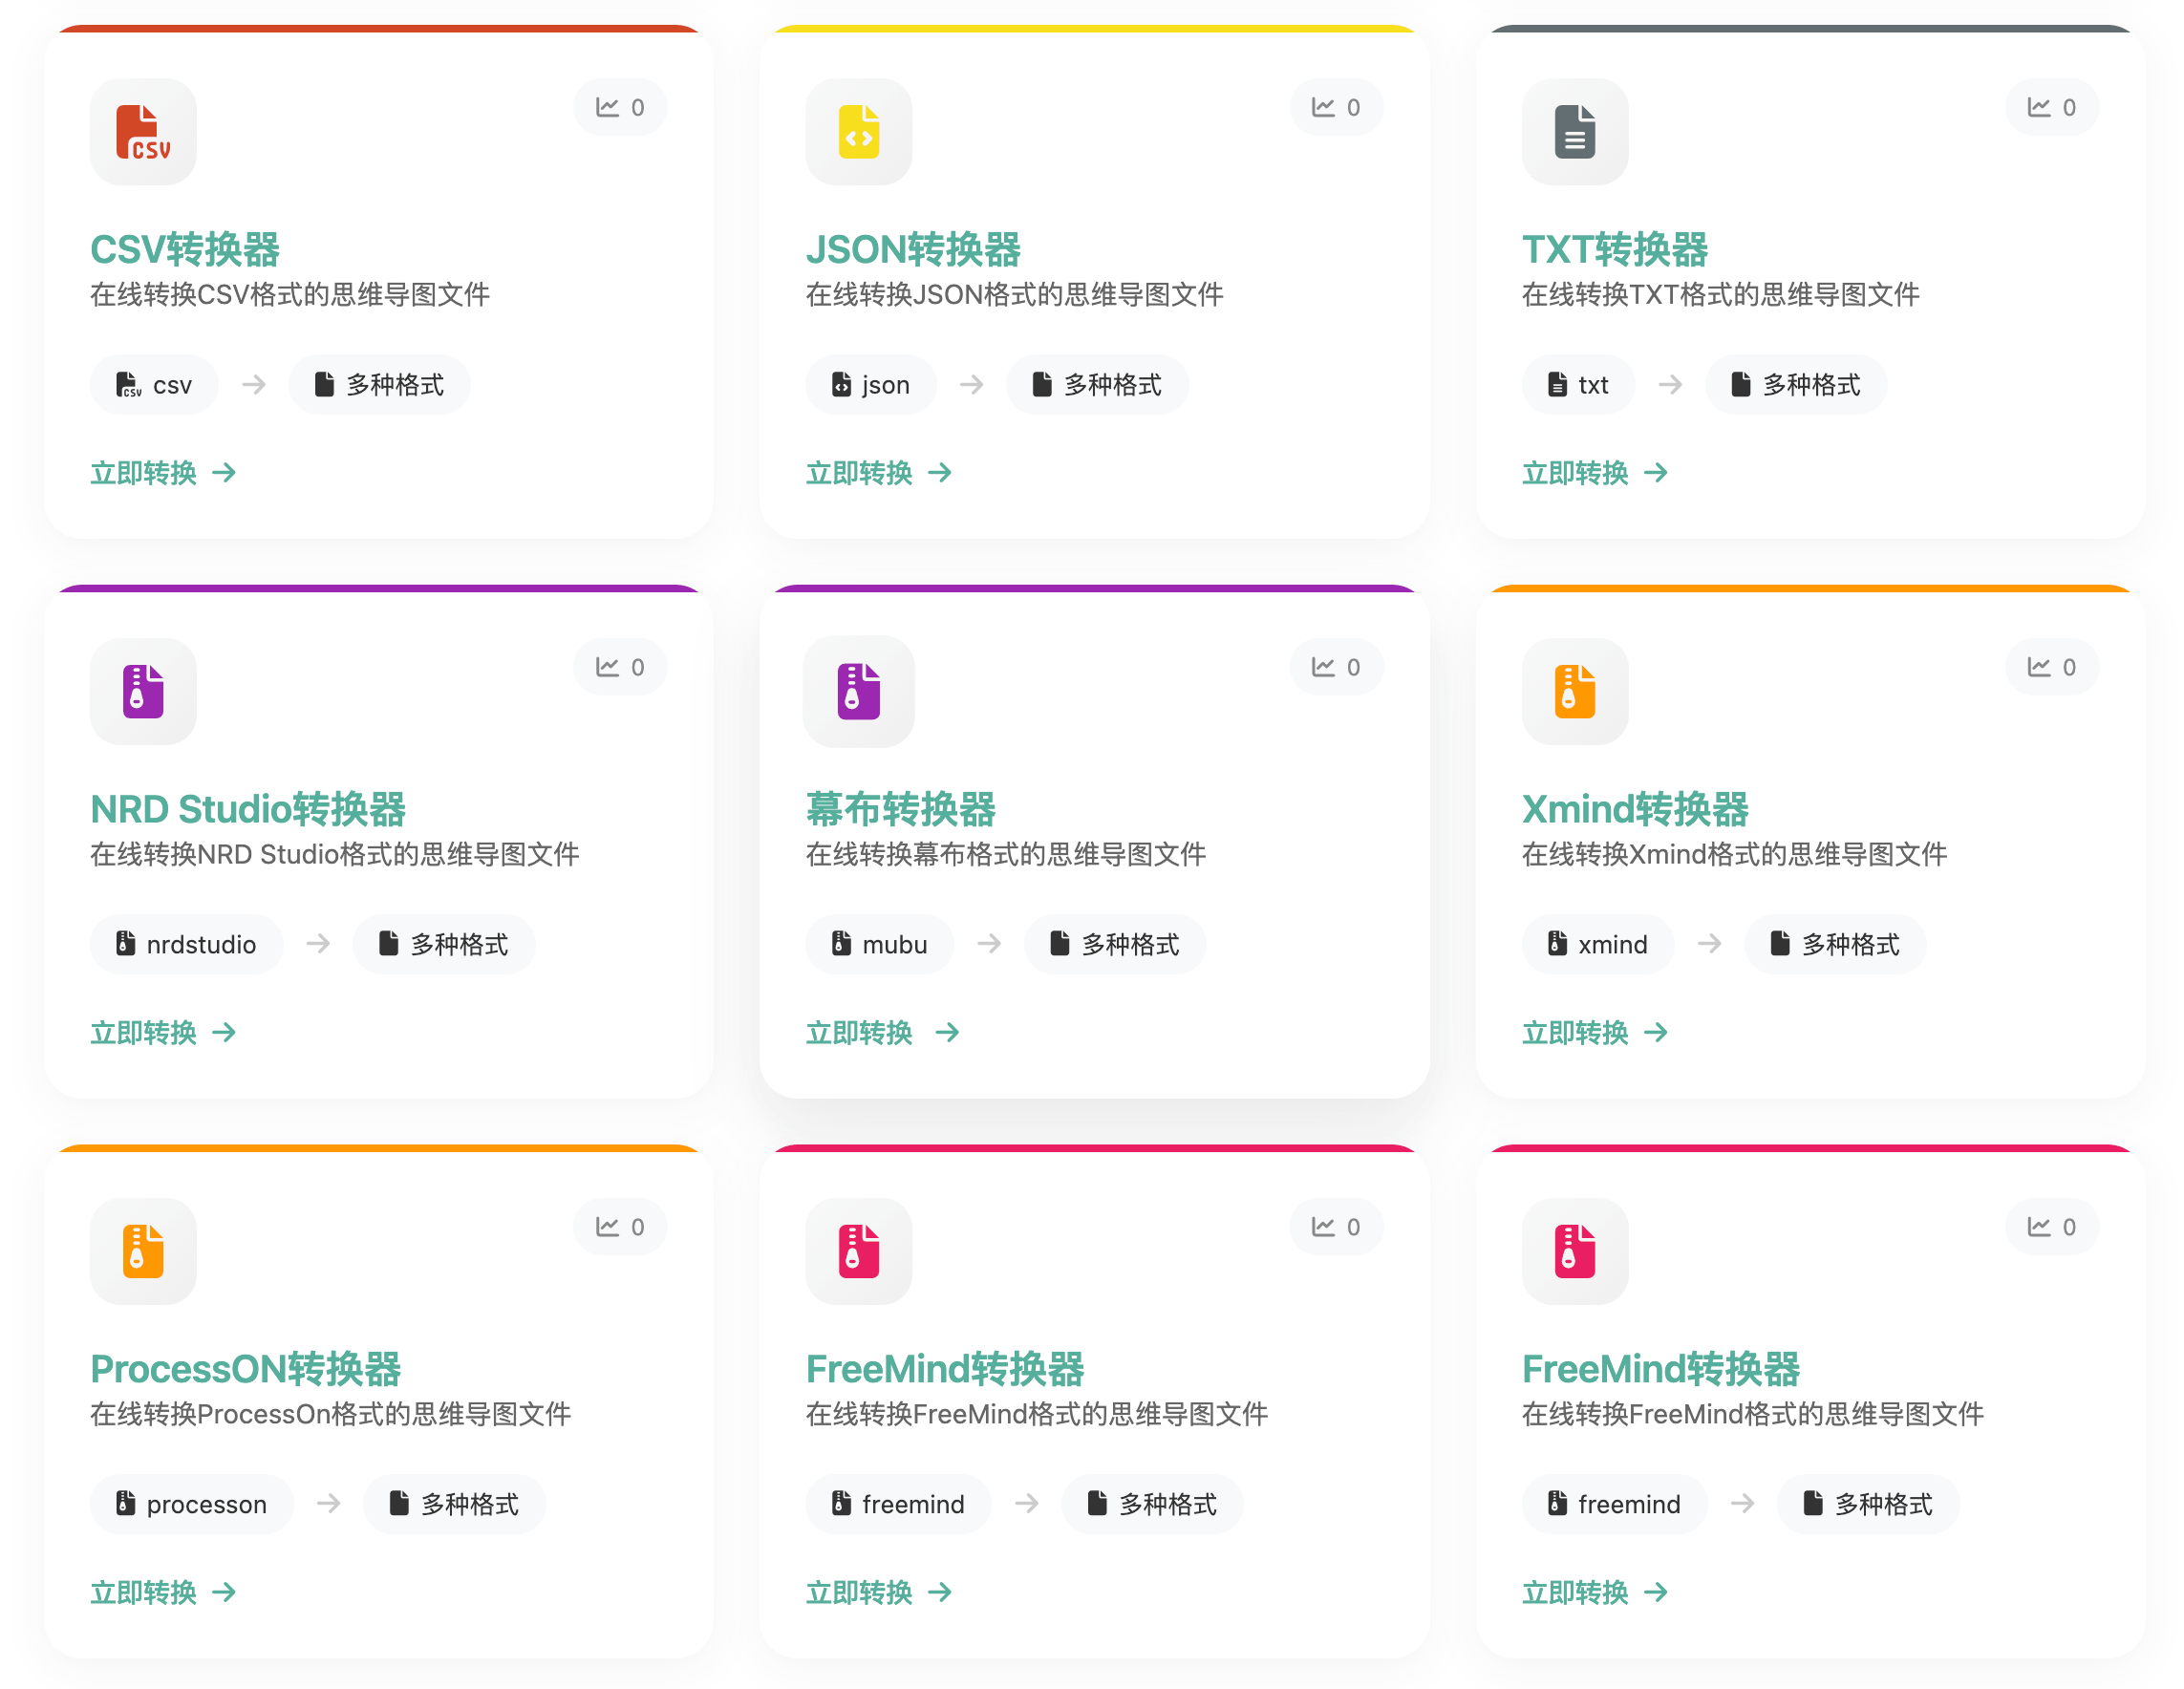Click 立即转换 under the JSON转换器 card
The image size is (2184, 1689).
pyautogui.click(x=878, y=473)
